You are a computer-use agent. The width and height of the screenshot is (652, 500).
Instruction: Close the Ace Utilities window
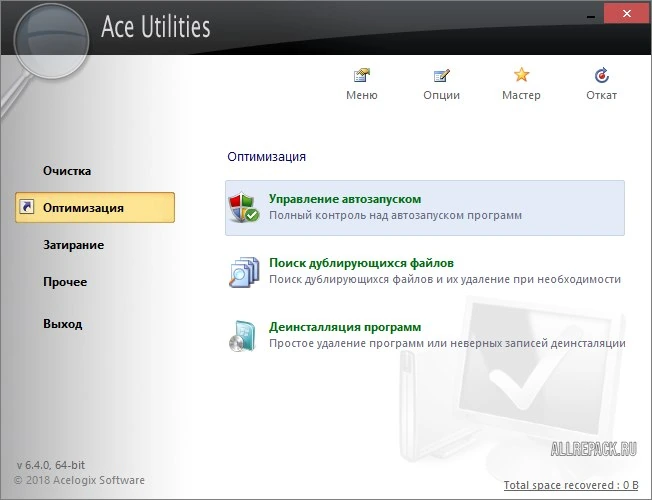tap(627, 14)
